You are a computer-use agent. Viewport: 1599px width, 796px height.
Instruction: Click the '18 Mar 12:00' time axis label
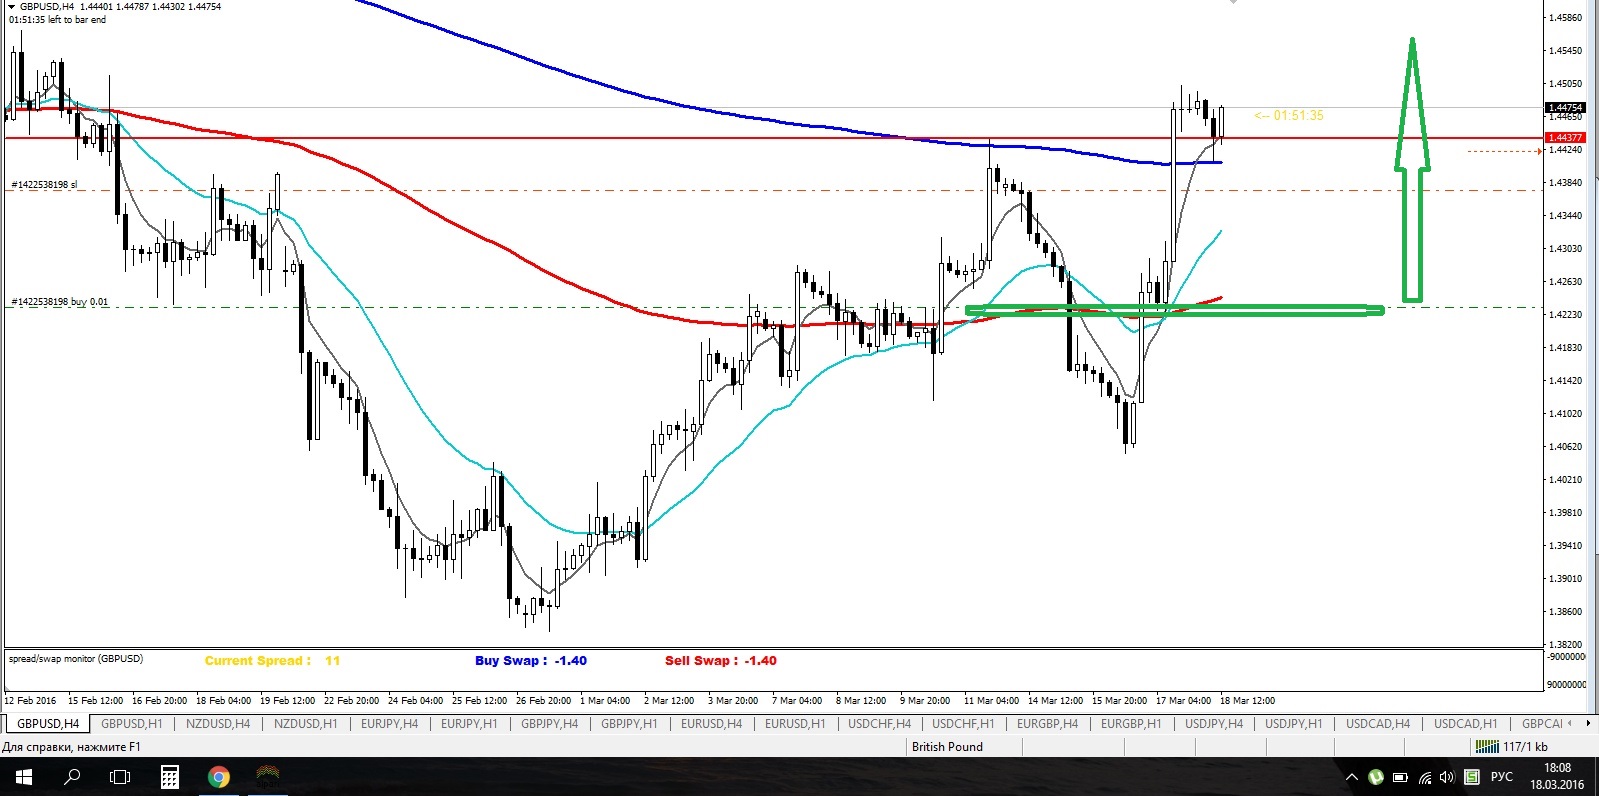click(1247, 701)
